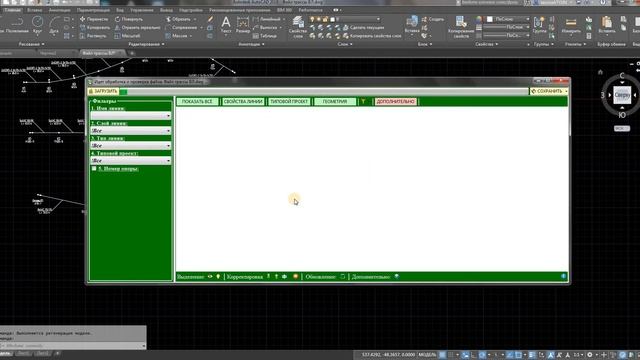Click the Move (Перенести) tool

tap(94, 19)
